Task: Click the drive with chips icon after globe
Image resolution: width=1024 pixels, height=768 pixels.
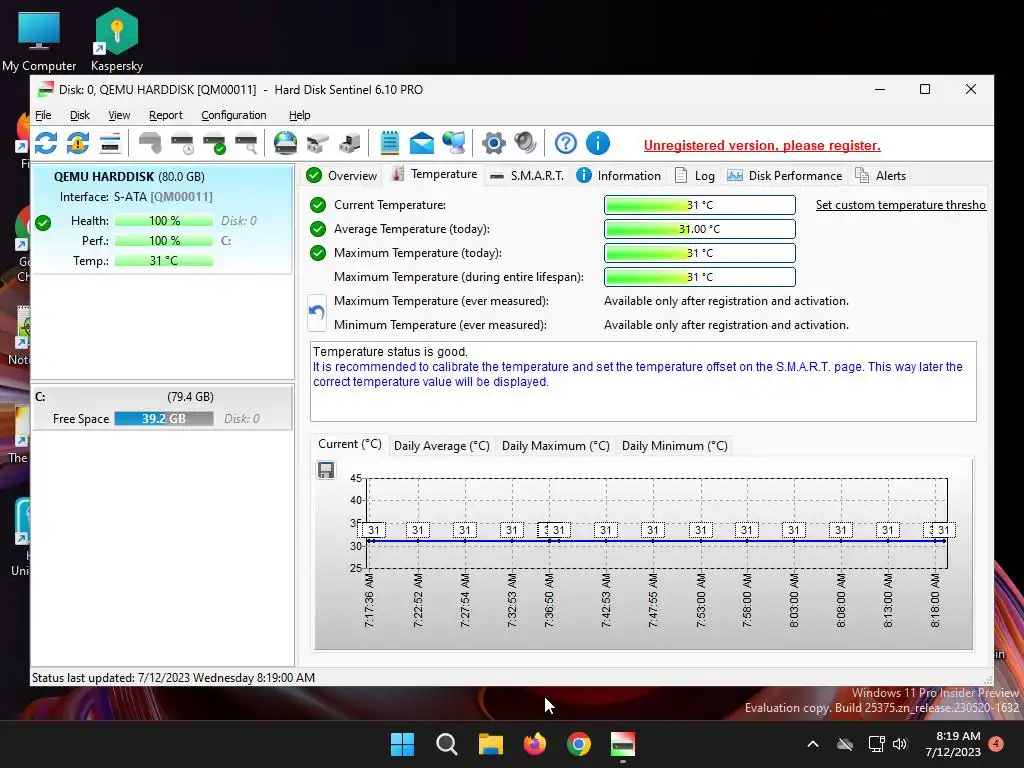Action: tap(317, 143)
